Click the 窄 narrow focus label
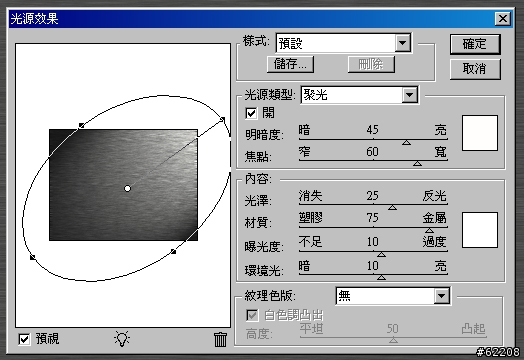 [304, 152]
